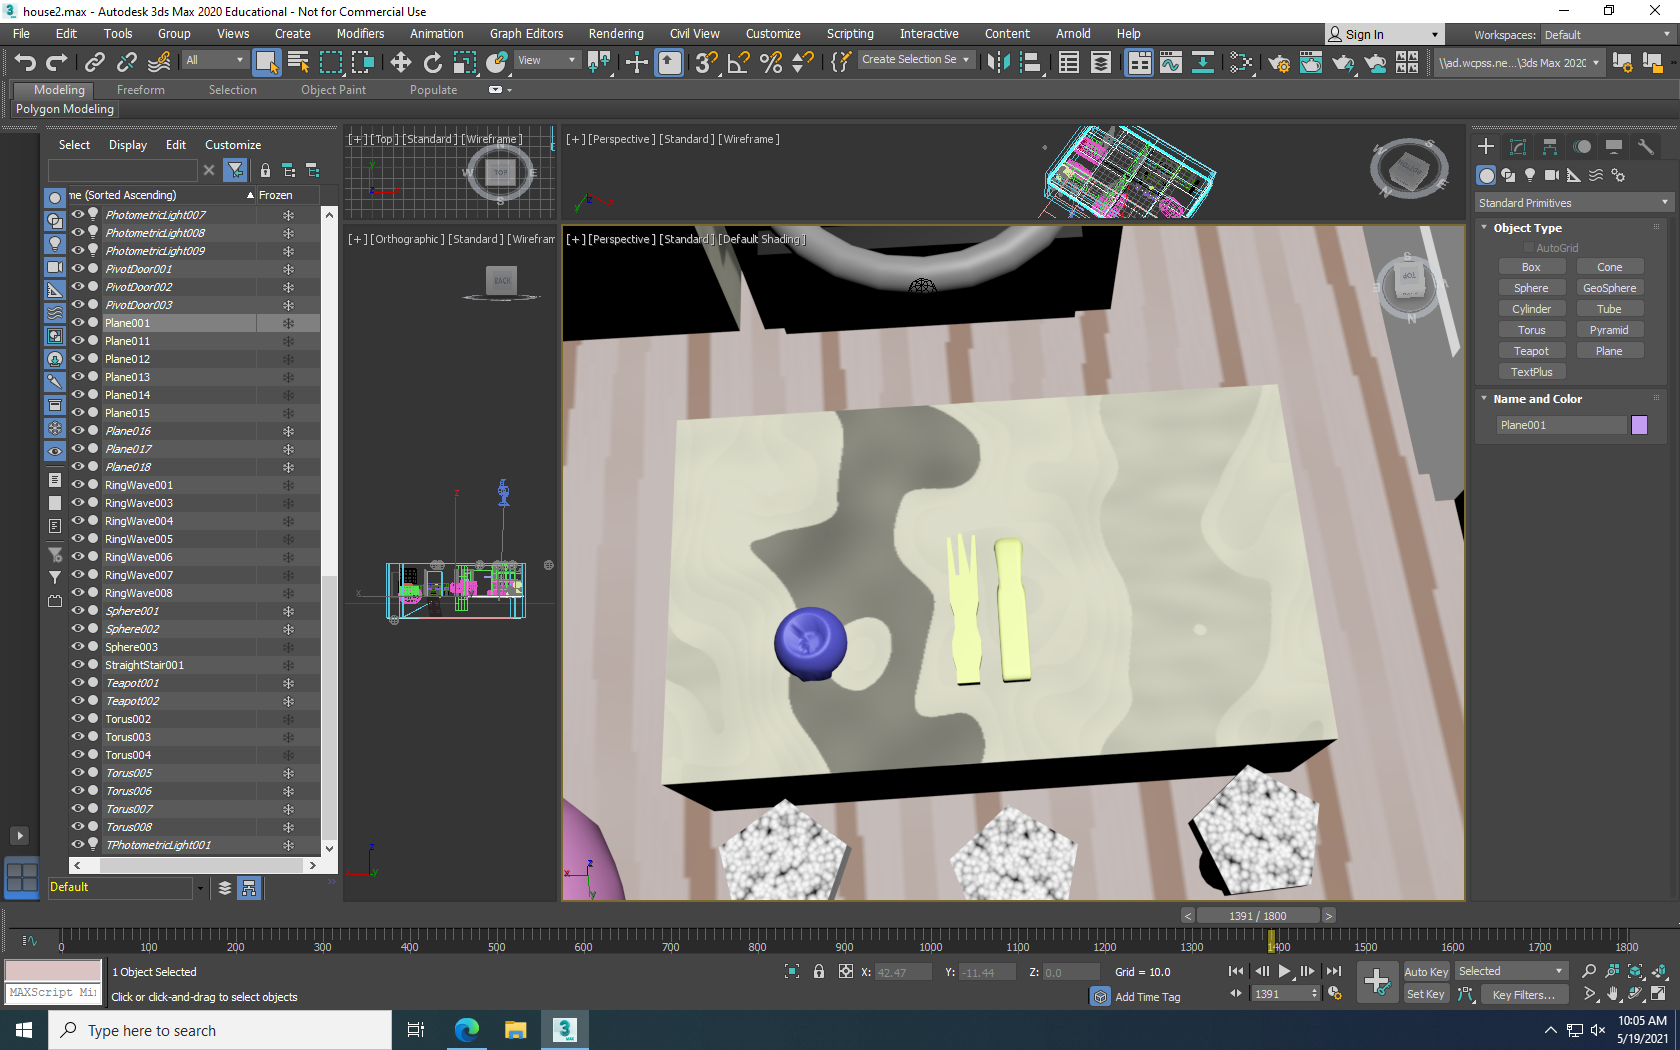The height and width of the screenshot is (1050, 1680).
Task: Click the Play Animation button
Action: pyautogui.click(x=1284, y=971)
